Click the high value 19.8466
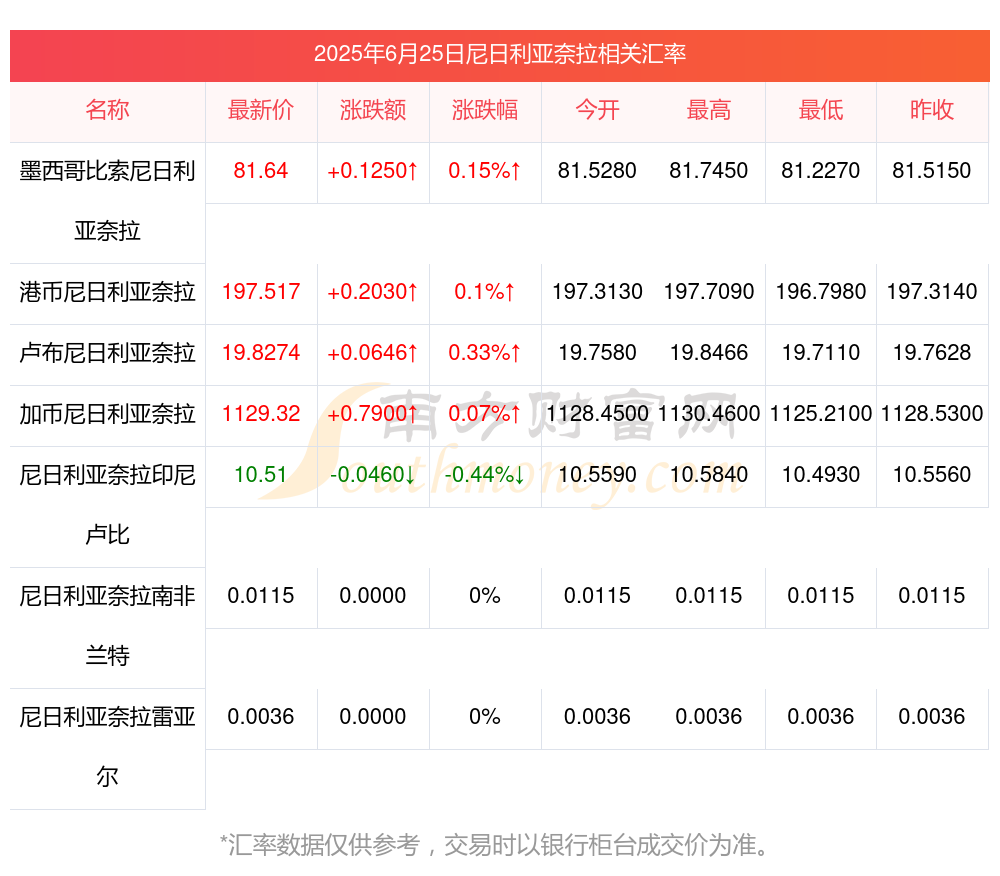 coord(709,353)
